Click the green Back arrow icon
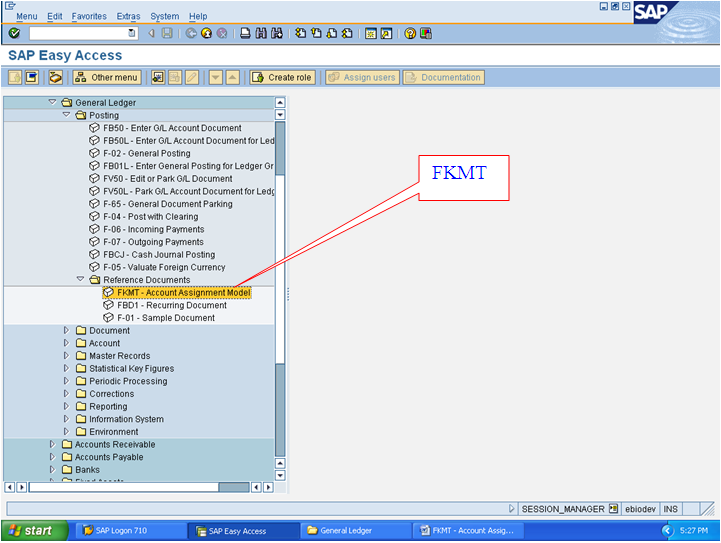This screenshot has height=543, width=721. point(191,33)
